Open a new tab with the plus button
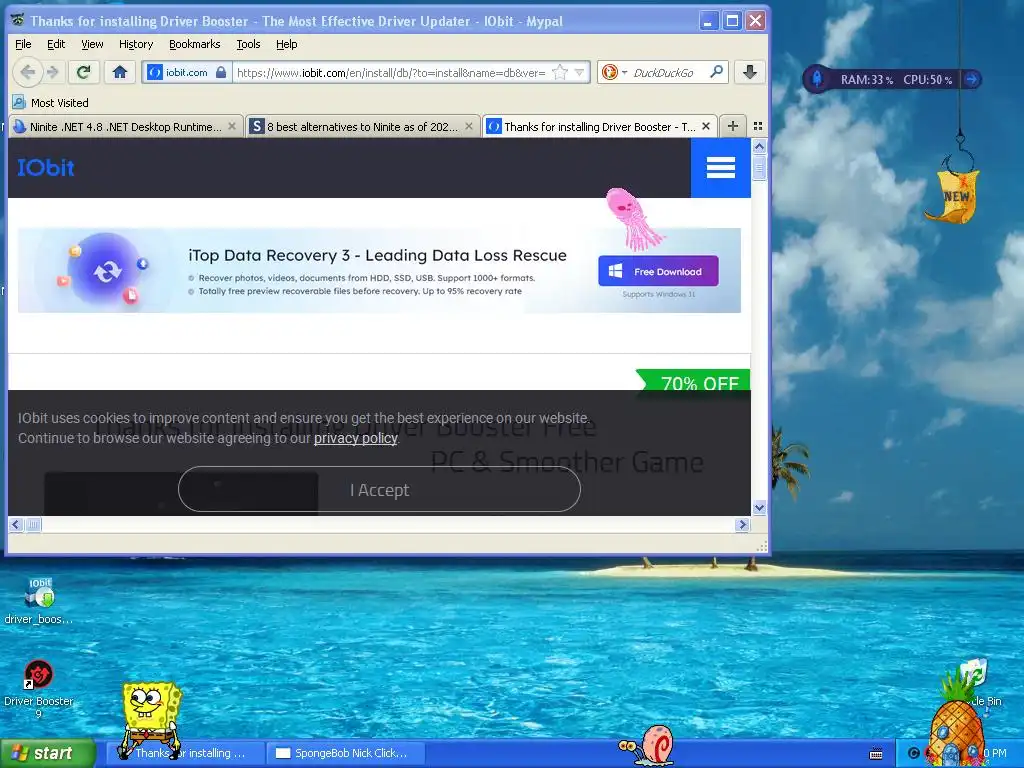Viewport: 1024px width, 768px height. [x=733, y=126]
